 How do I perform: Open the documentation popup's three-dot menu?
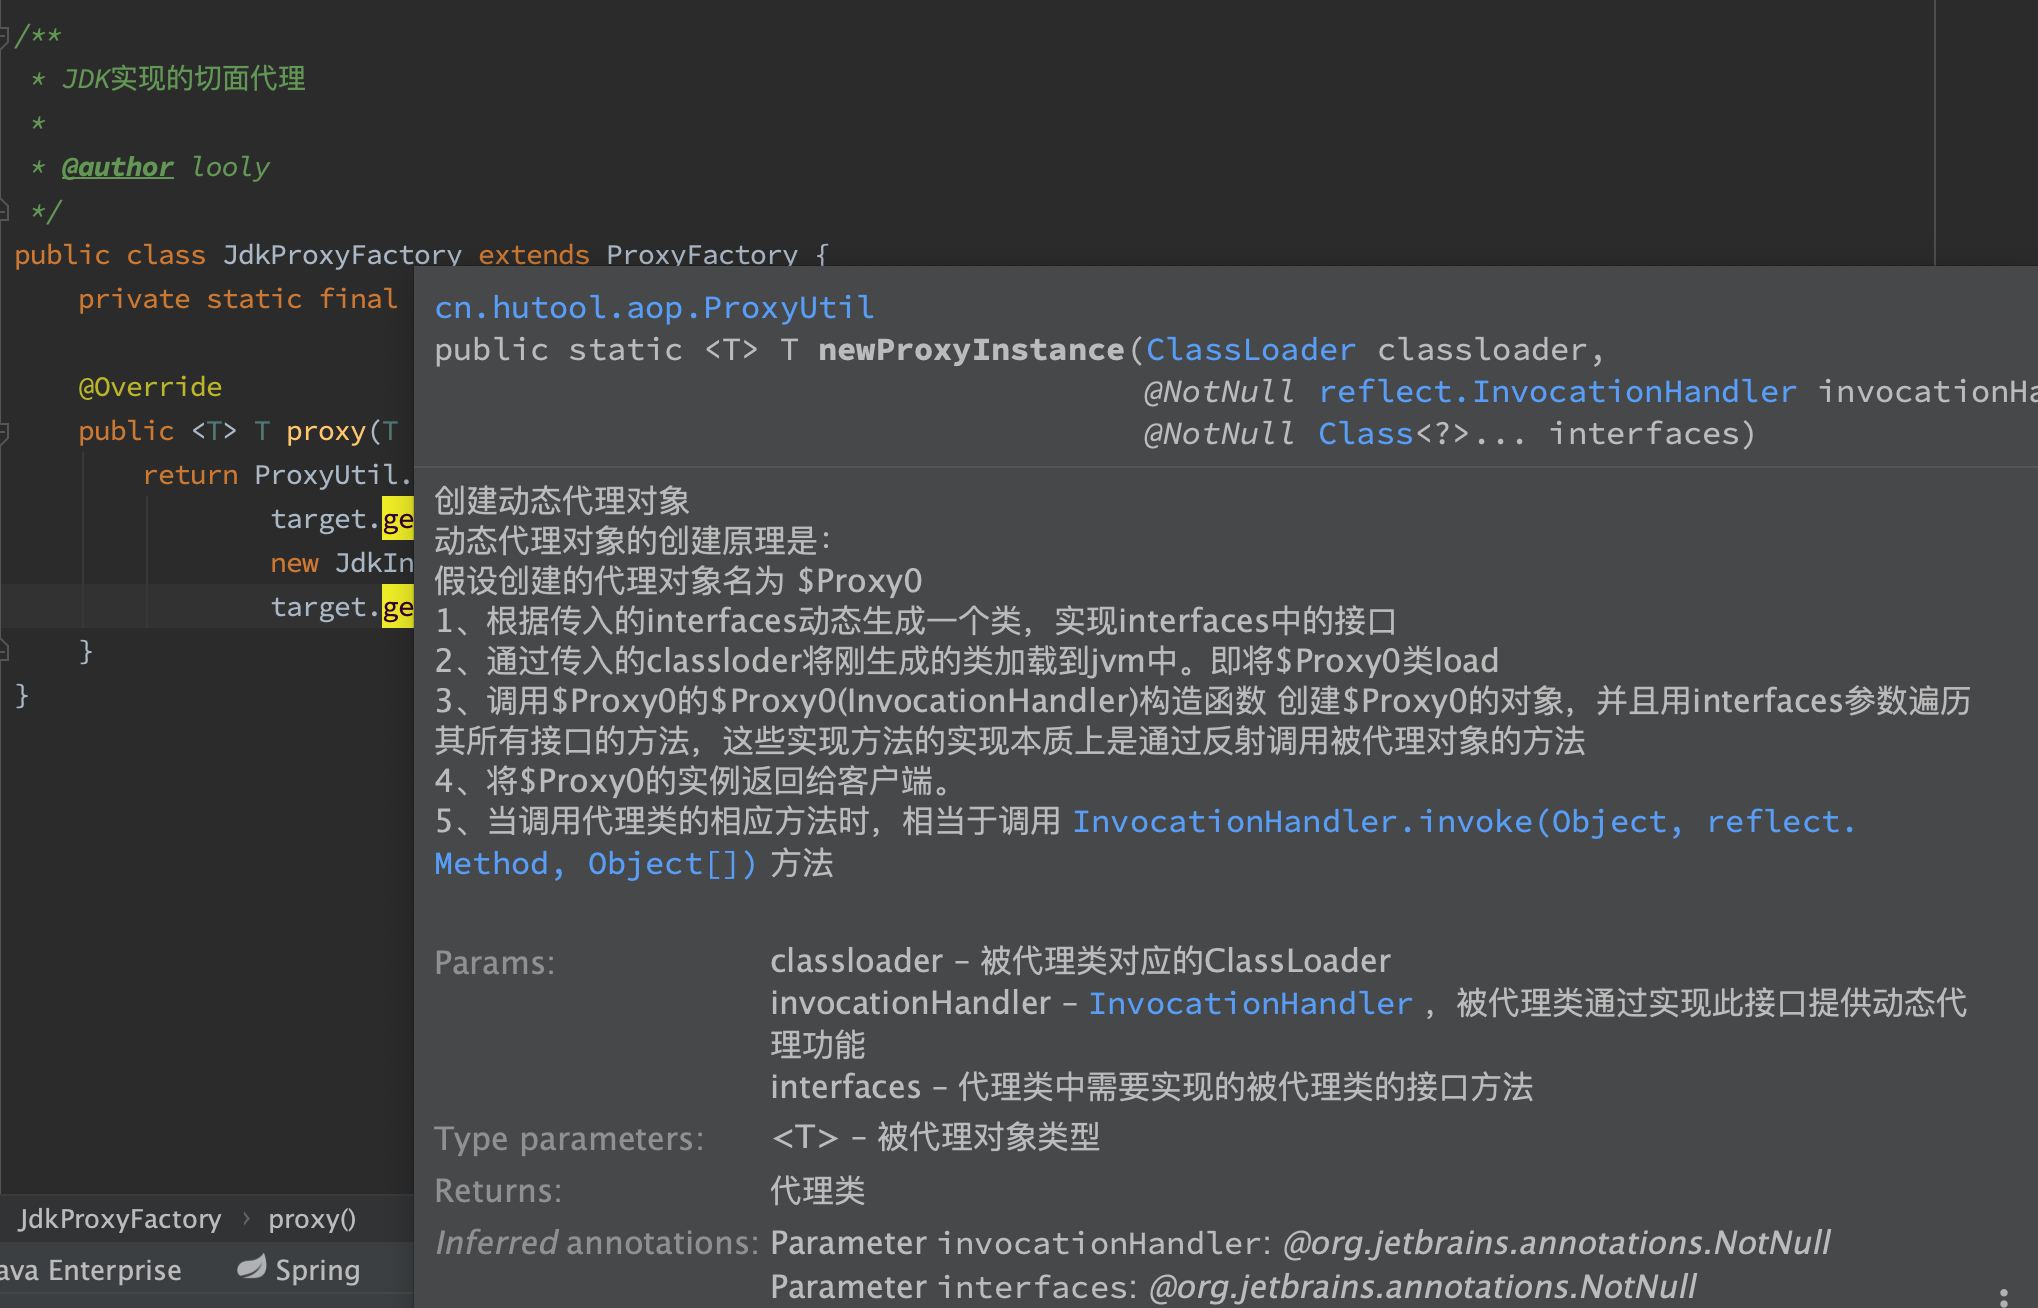point(2003,1298)
